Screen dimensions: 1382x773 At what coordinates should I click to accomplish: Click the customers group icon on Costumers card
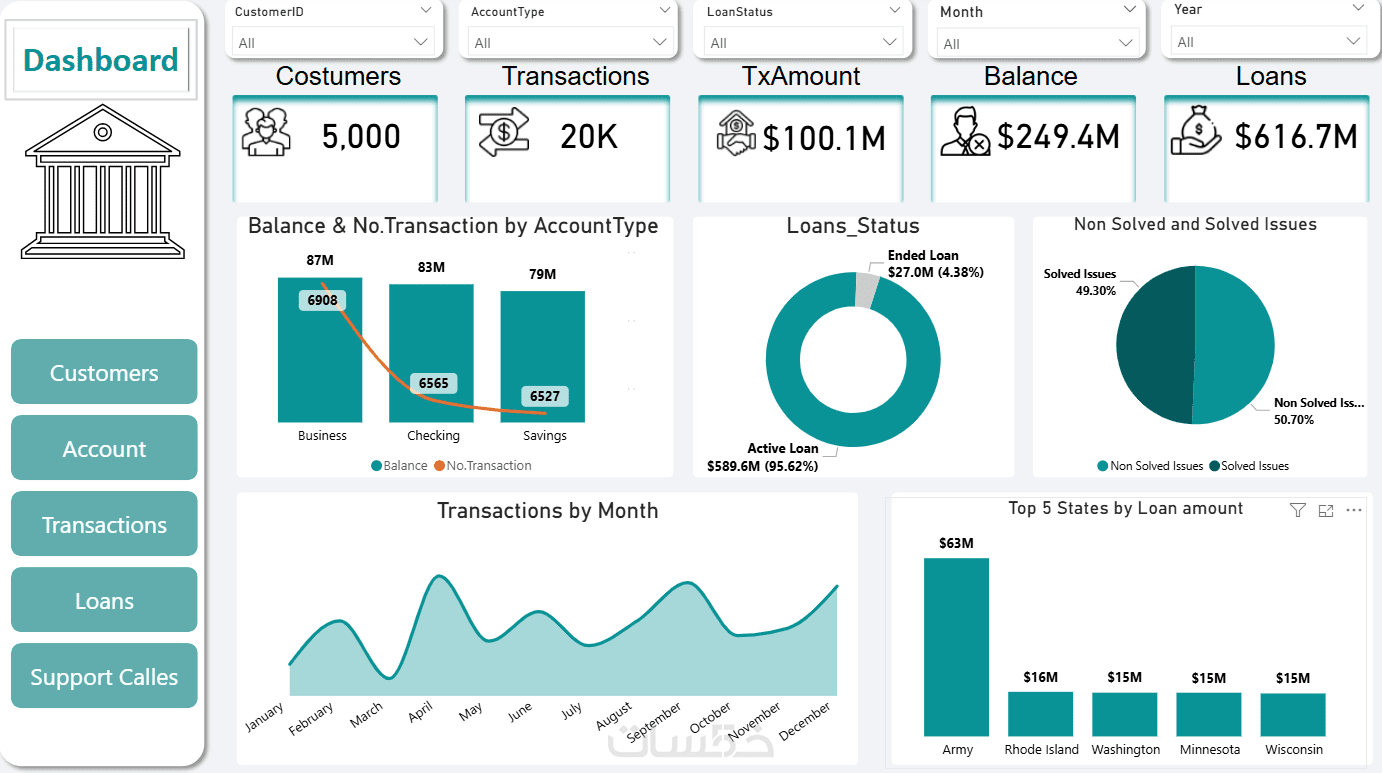tap(266, 132)
